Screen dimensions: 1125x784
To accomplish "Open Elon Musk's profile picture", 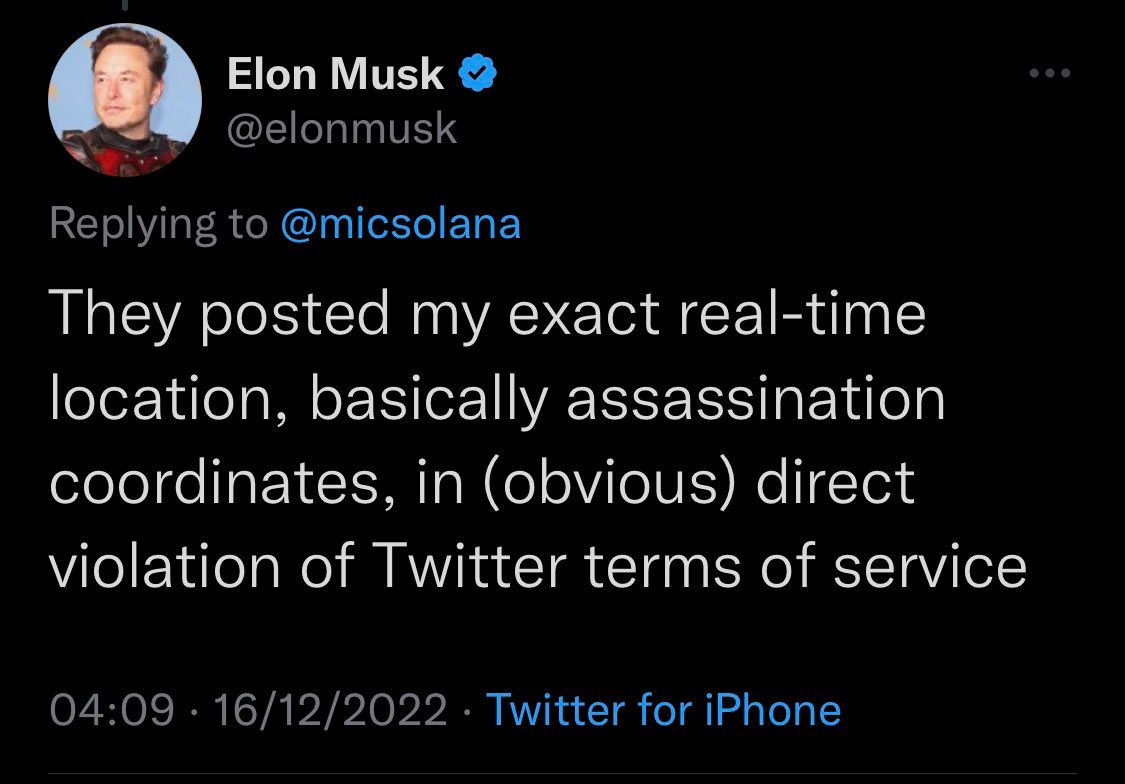I will click(x=125, y=100).
